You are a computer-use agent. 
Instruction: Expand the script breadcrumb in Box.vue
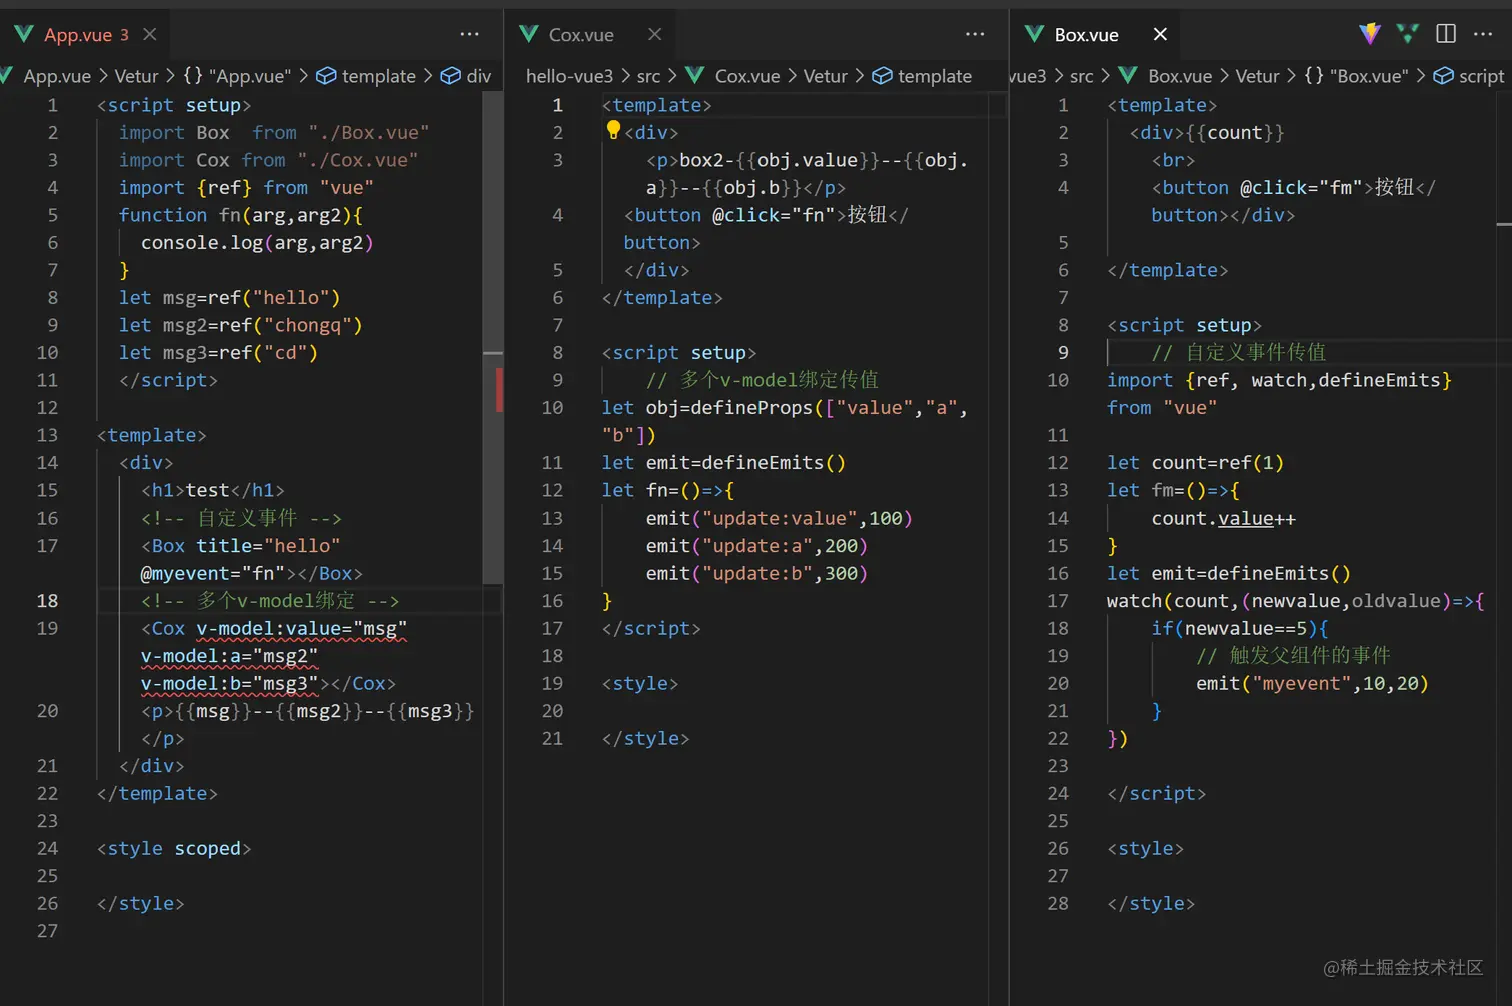1480,76
